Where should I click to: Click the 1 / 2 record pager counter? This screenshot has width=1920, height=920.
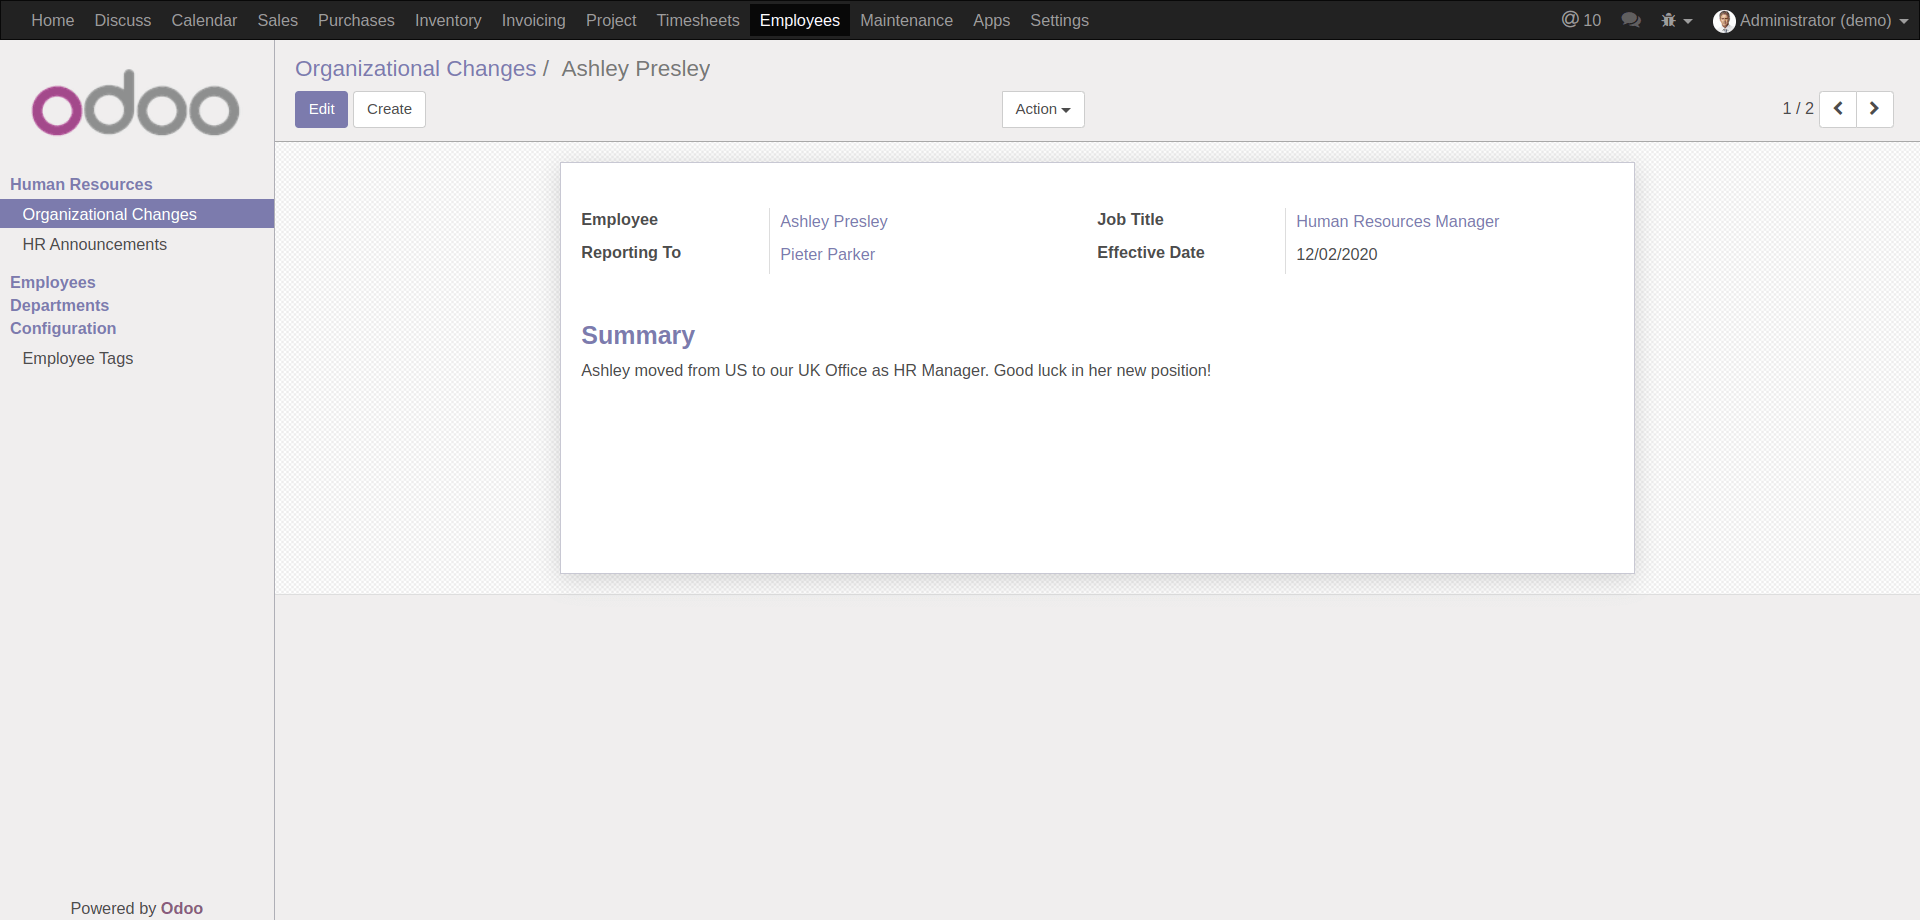pos(1797,109)
